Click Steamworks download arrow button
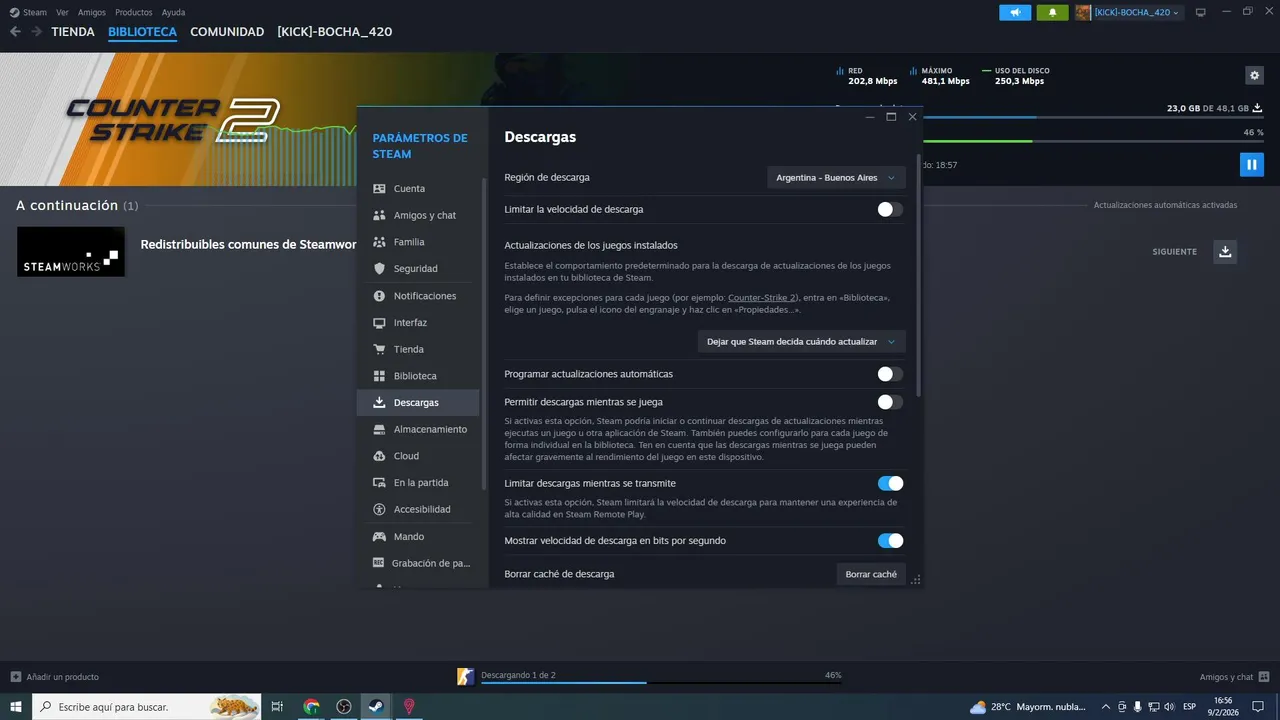This screenshot has height=720, width=1280. click(x=1225, y=251)
